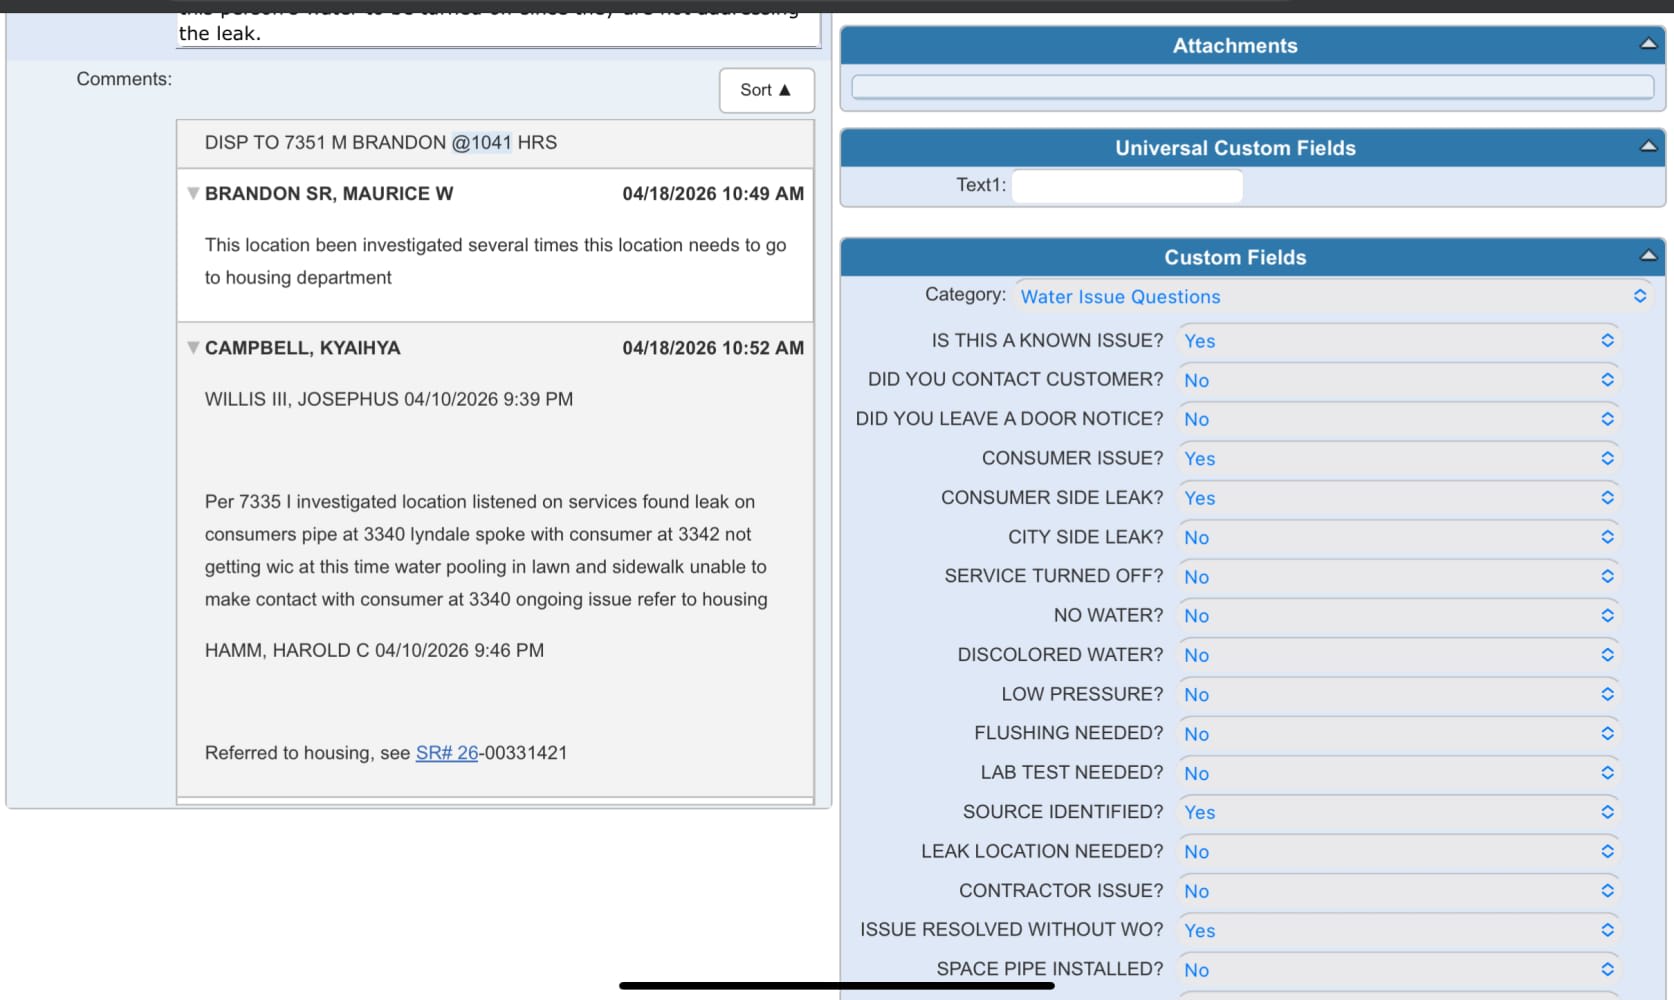This screenshot has height=1000, width=1674.
Task: Change the IS THIS A KNOWN ISSUE value
Action: tap(1398, 341)
